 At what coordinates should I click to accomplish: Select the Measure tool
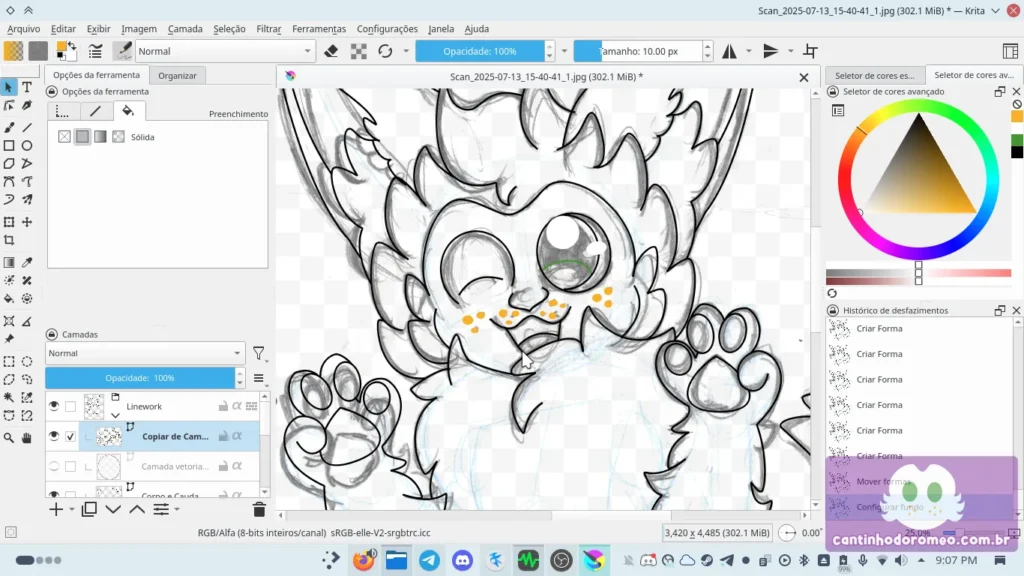(27, 321)
